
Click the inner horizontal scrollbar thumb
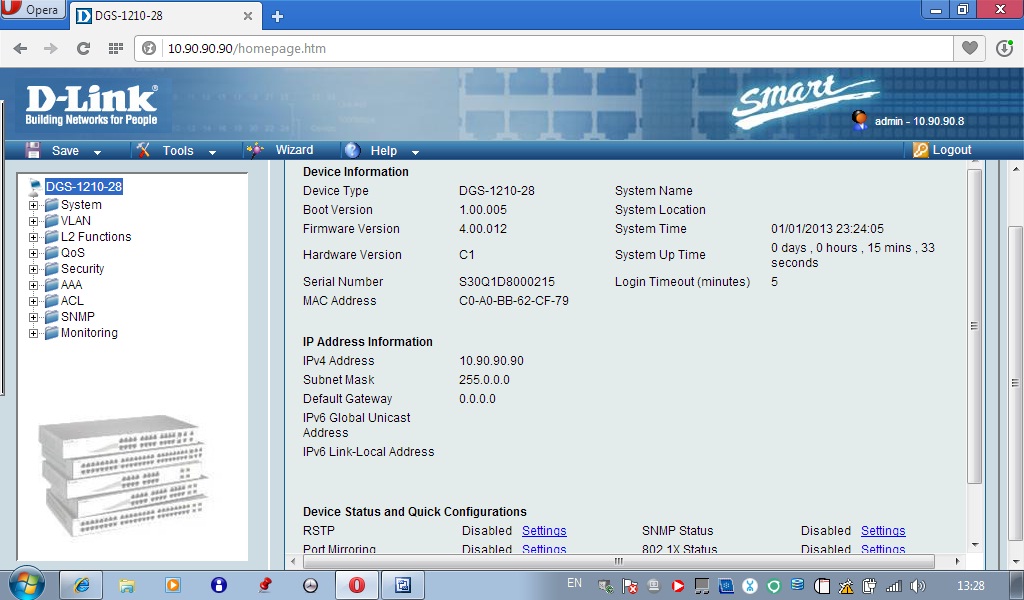(x=617, y=561)
